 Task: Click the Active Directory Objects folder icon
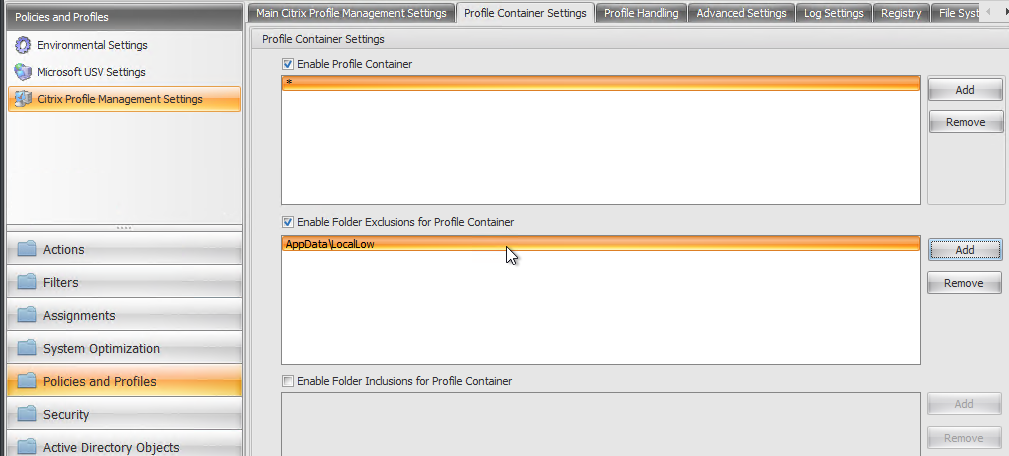[x=26, y=447]
